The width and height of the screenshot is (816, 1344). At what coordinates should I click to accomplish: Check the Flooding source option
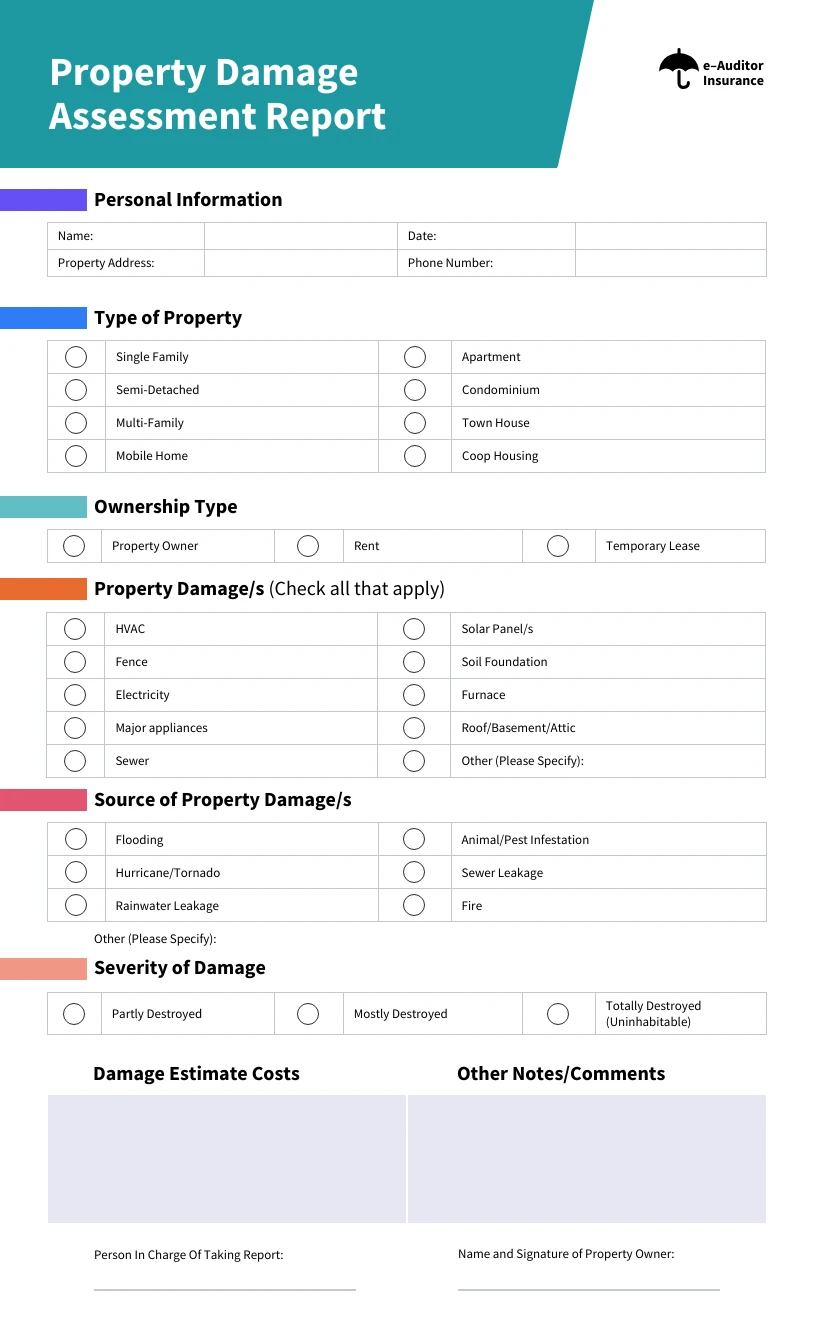75,840
